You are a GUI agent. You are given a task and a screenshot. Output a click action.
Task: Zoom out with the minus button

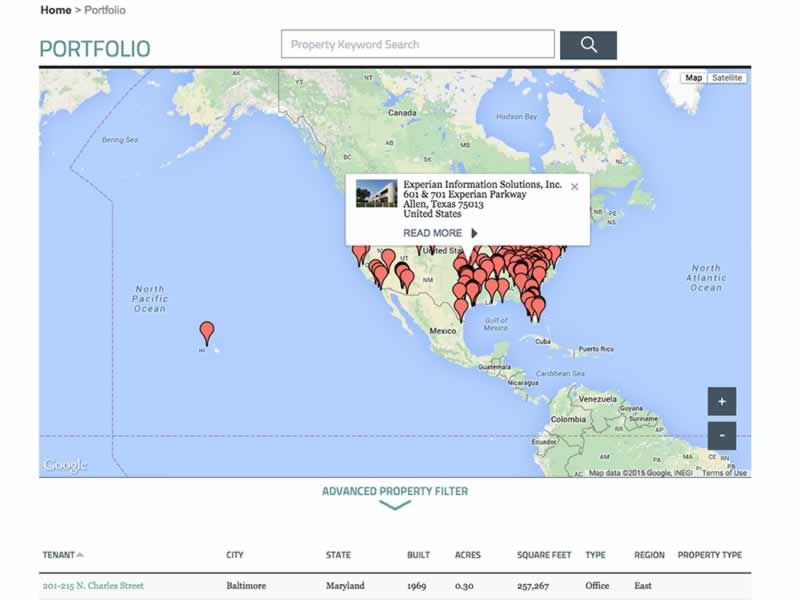721,436
